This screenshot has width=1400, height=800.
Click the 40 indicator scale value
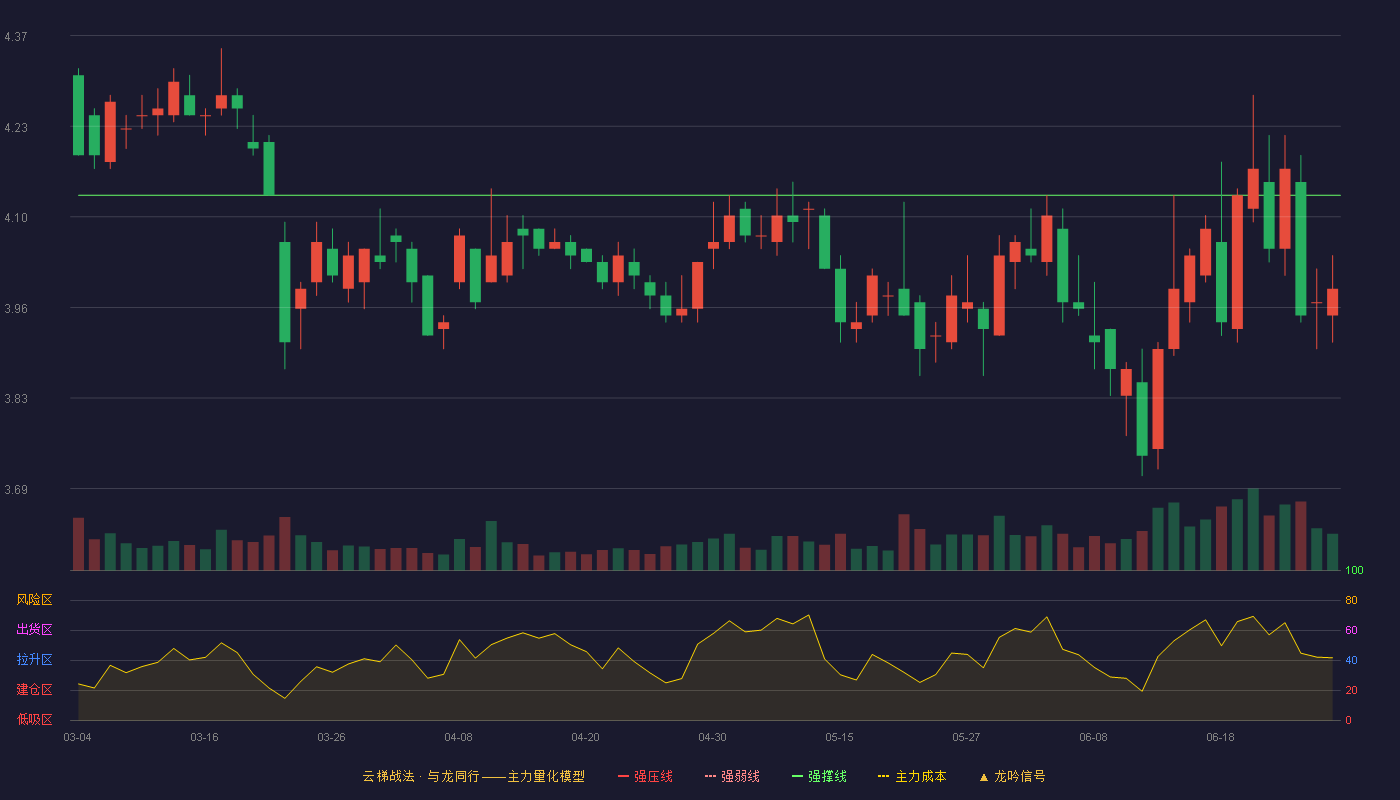coord(1351,660)
